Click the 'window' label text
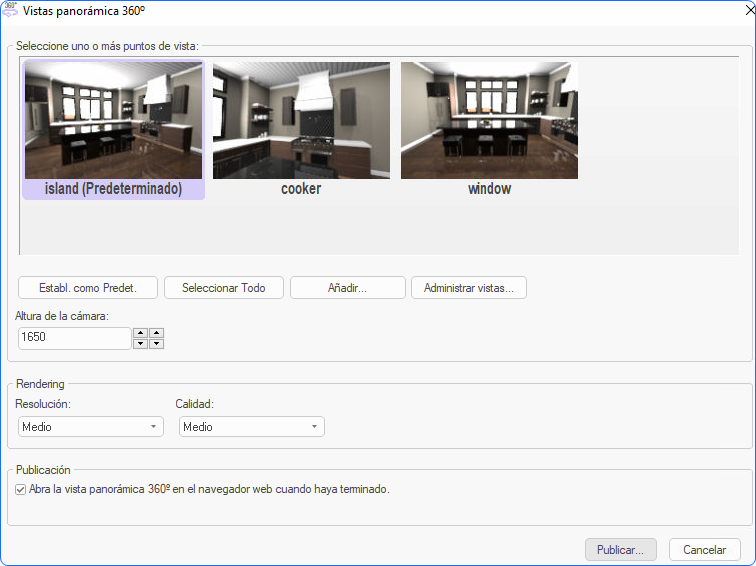This screenshot has width=756, height=566. pyautogui.click(x=489, y=189)
